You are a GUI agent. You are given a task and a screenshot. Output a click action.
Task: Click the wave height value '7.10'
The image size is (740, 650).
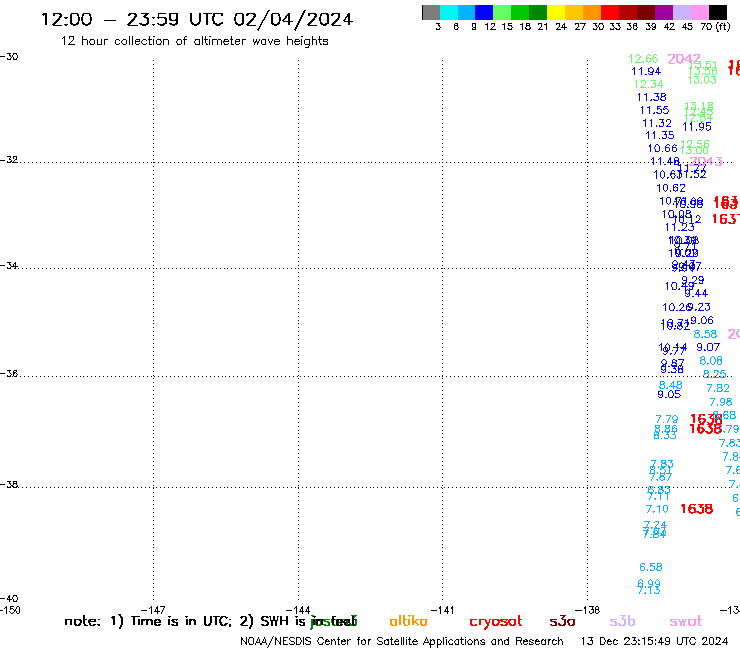pos(657,509)
